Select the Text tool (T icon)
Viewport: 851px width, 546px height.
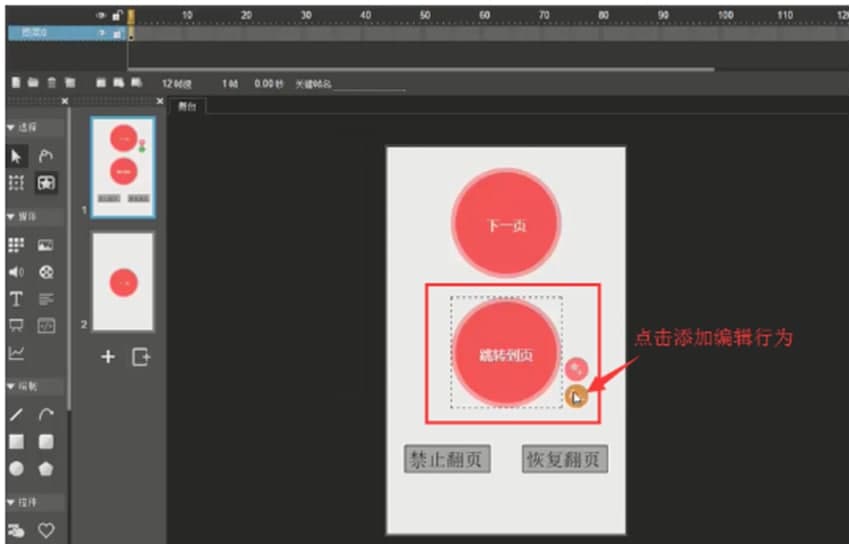click(17, 299)
